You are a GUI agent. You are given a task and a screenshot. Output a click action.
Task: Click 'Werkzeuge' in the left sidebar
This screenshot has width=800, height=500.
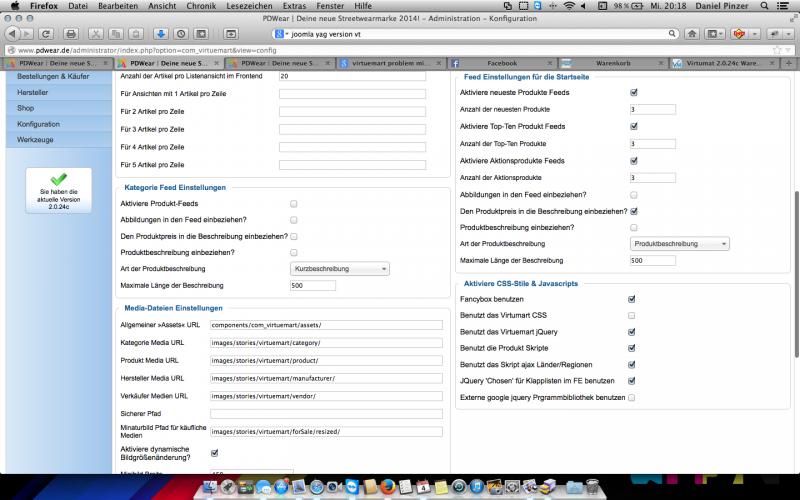coord(37,140)
